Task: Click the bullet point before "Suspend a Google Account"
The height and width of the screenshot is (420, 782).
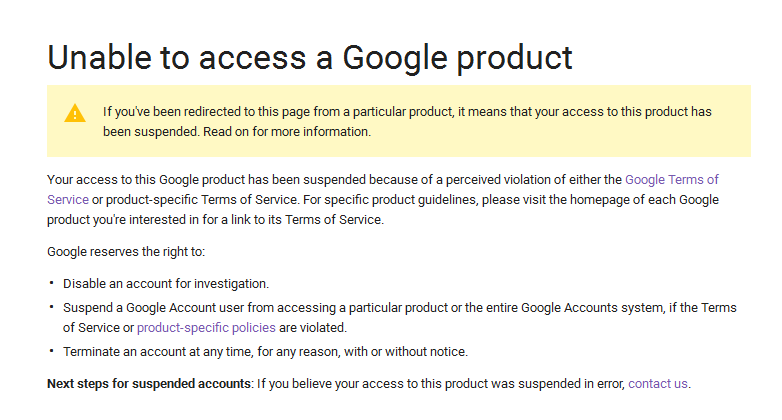Action: pyautogui.click(x=51, y=307)
